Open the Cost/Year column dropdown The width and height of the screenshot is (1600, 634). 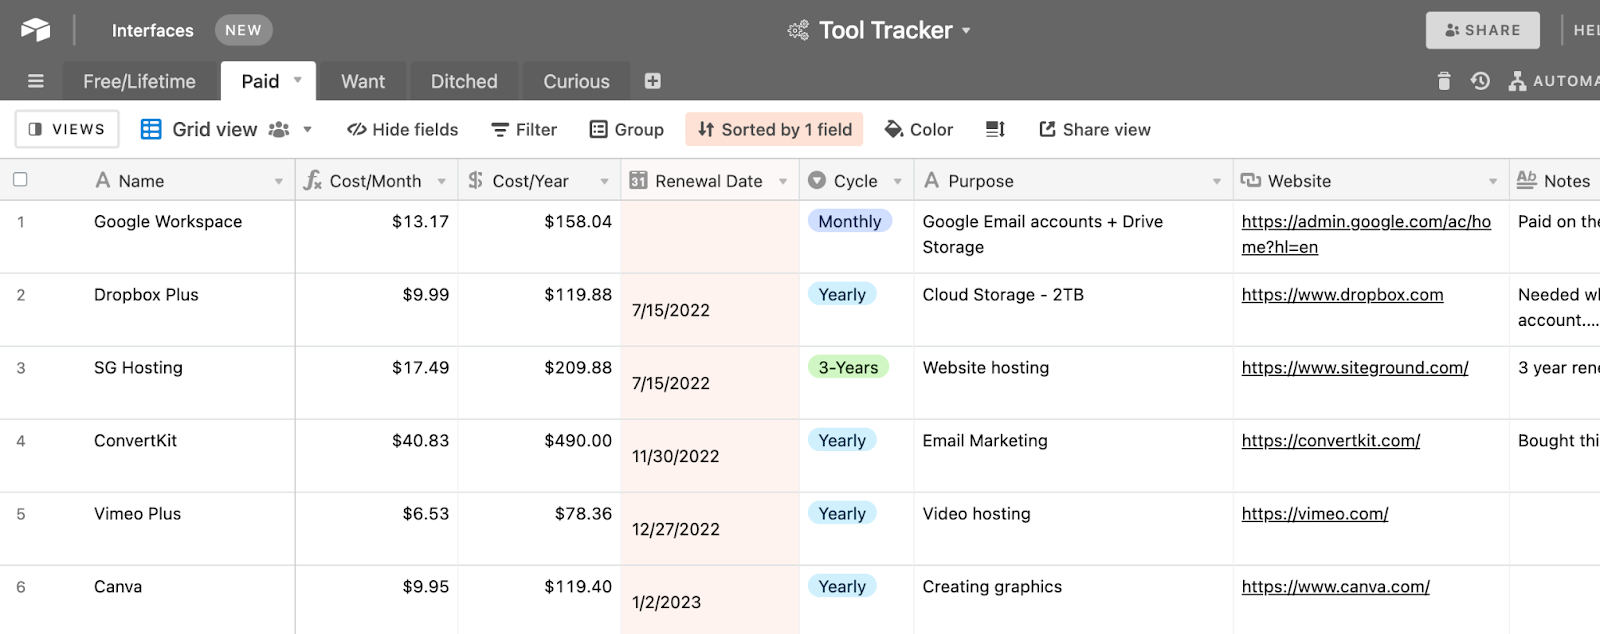click(x=604, y=181)
